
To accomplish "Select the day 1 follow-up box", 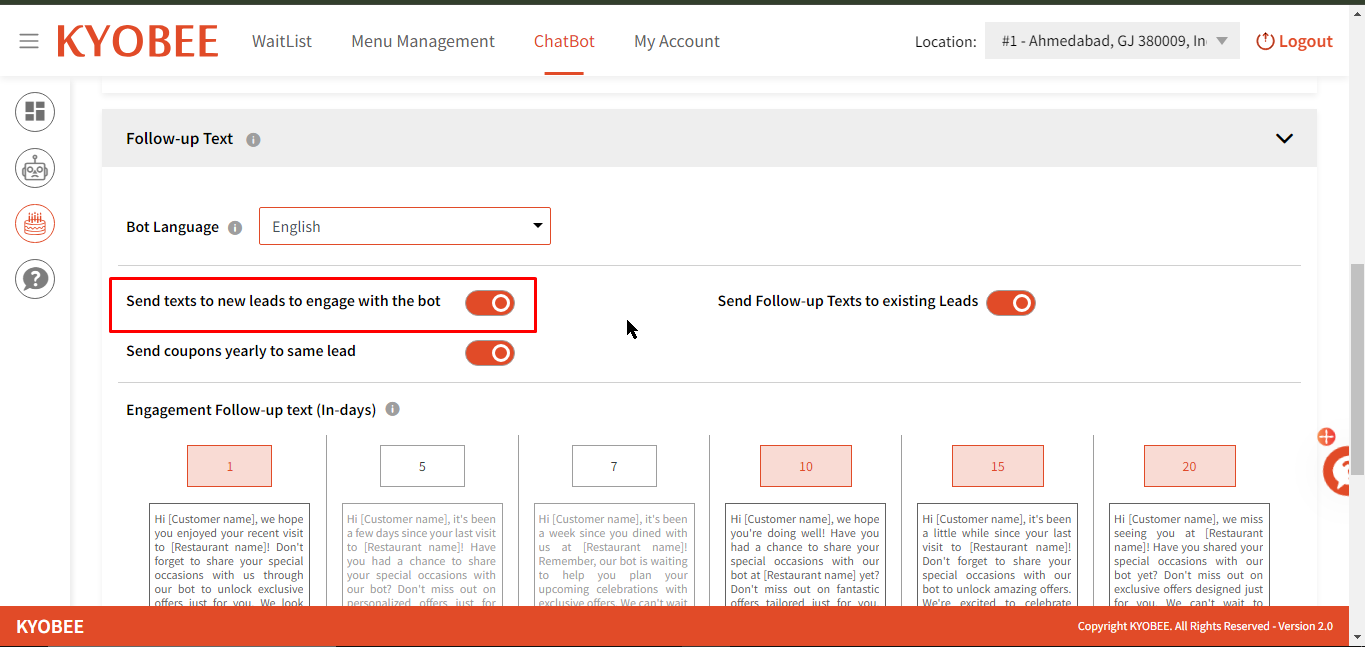I will tap(229, 466).
